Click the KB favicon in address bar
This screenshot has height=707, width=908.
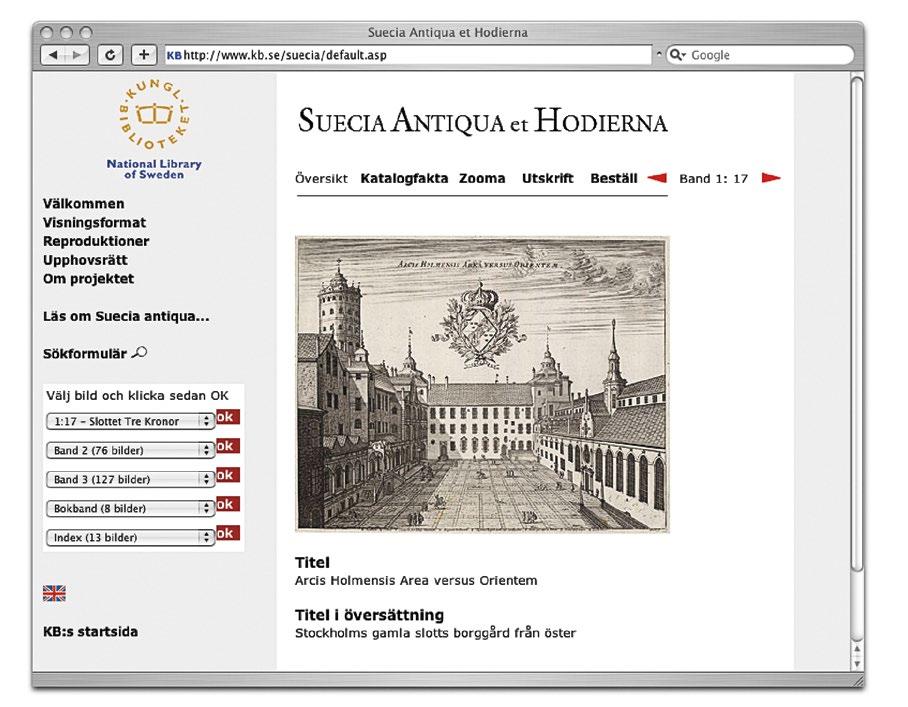pos(174,56)
